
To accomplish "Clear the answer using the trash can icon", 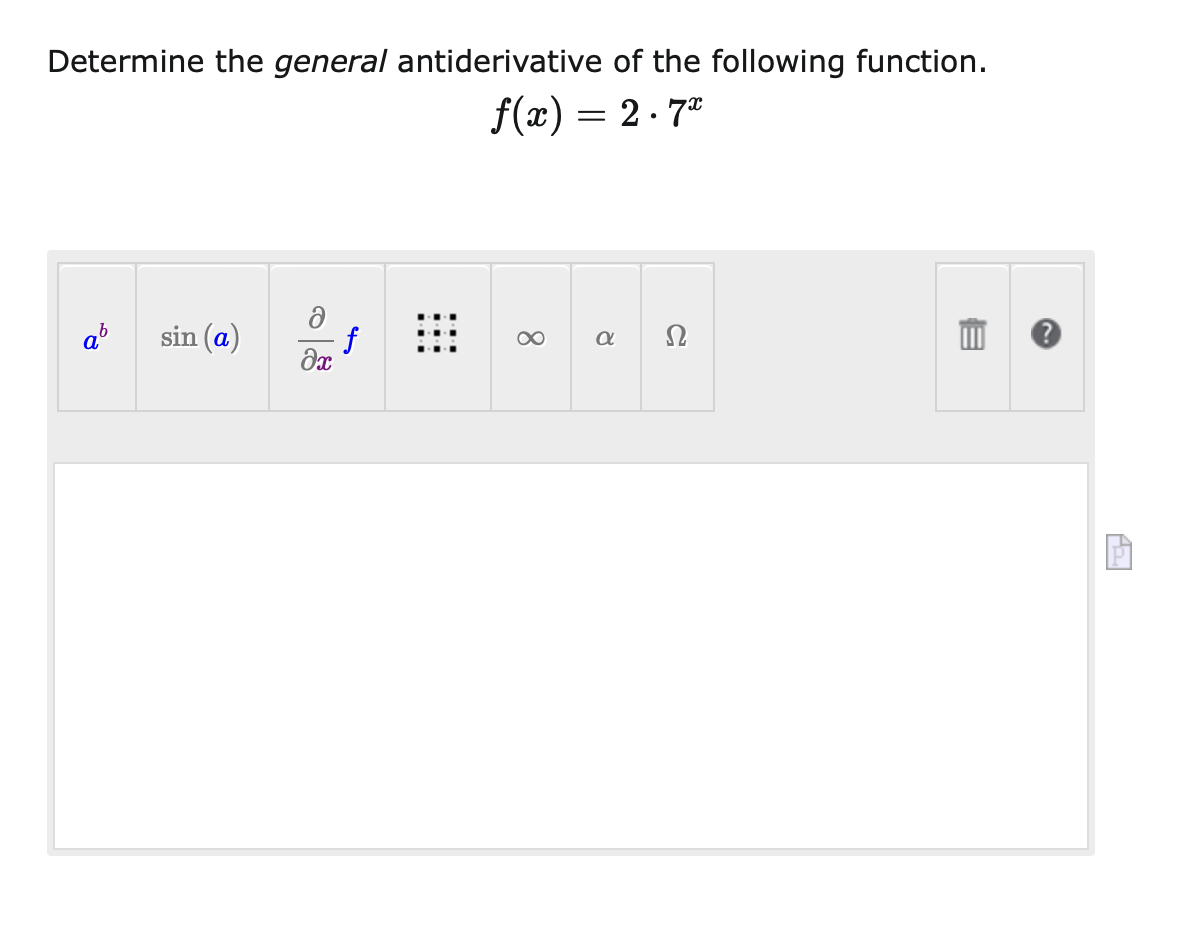I will 971,337.
